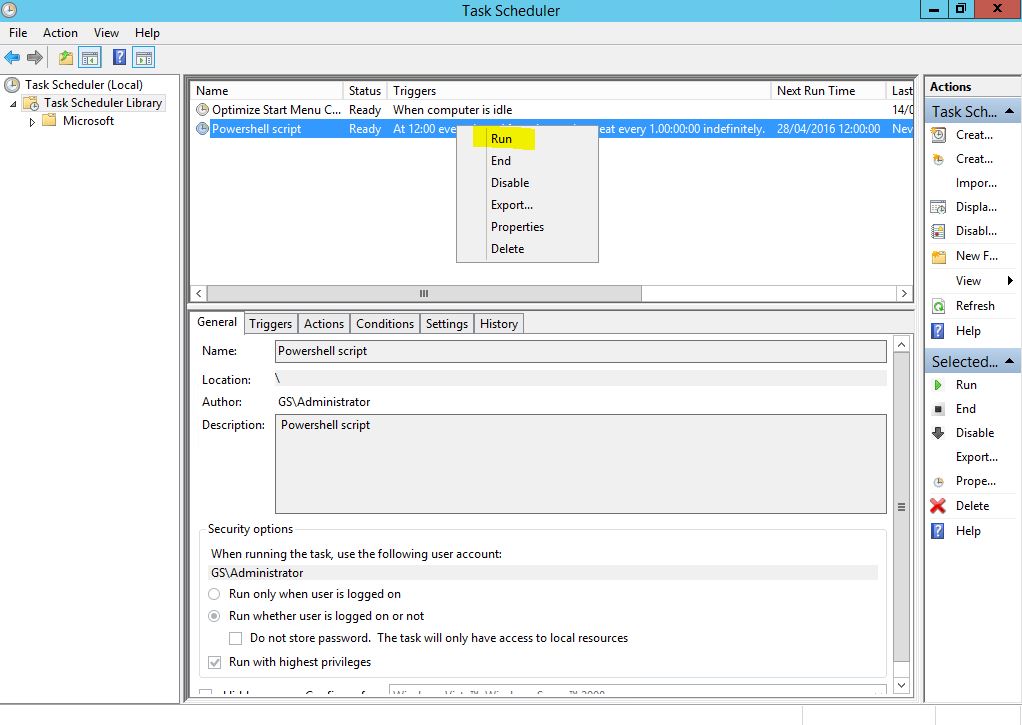1022x725 pixels.
Task: Choose Delete from the context menu
Action: [x=527, y=249]
